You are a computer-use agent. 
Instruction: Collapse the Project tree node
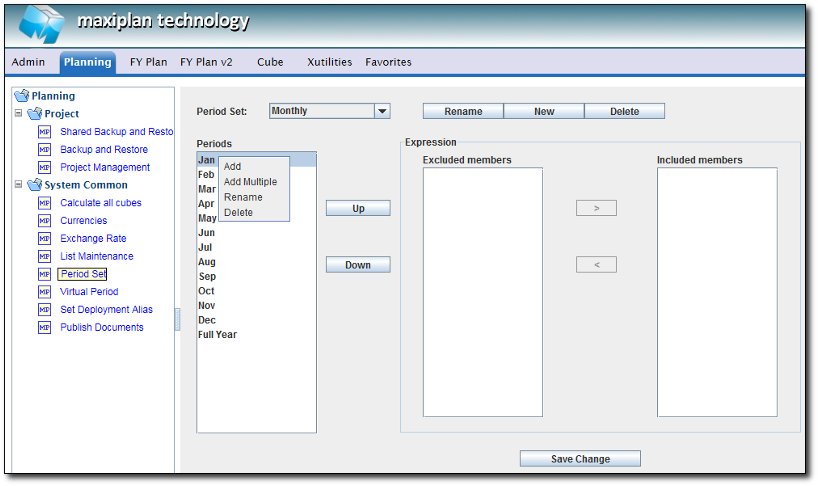(18, 114)
